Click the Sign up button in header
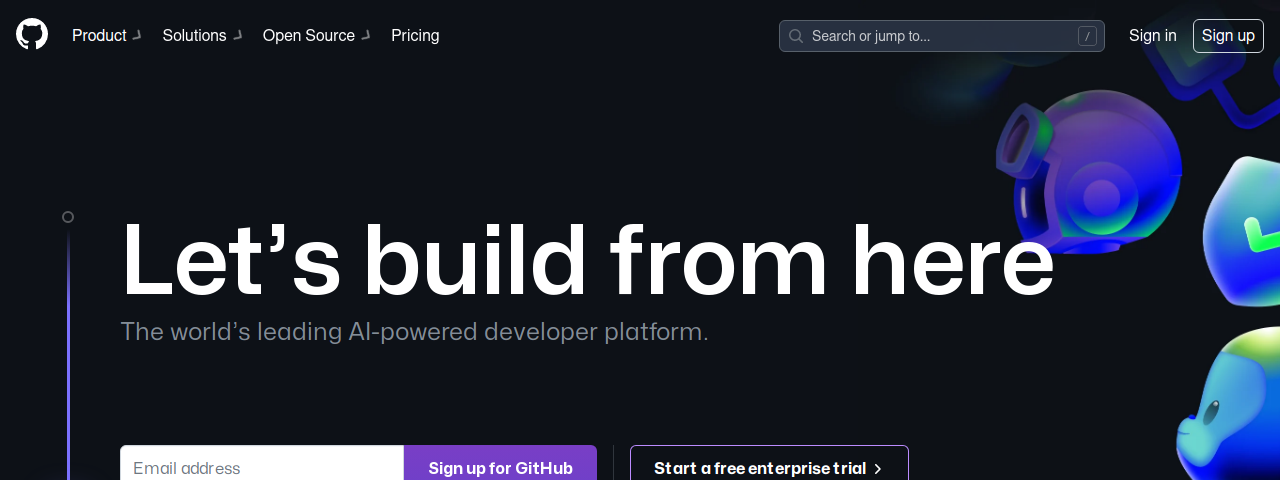This screenshot has height=480, width=1280. [x=1228, y=36]
